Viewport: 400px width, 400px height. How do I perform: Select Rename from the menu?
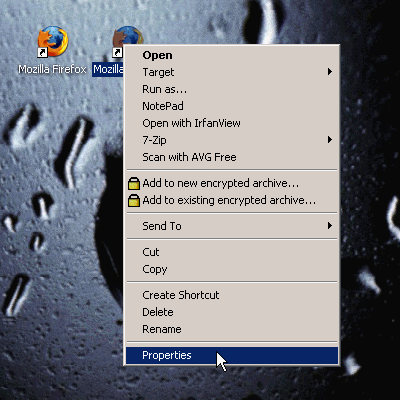tap(232, 329)
